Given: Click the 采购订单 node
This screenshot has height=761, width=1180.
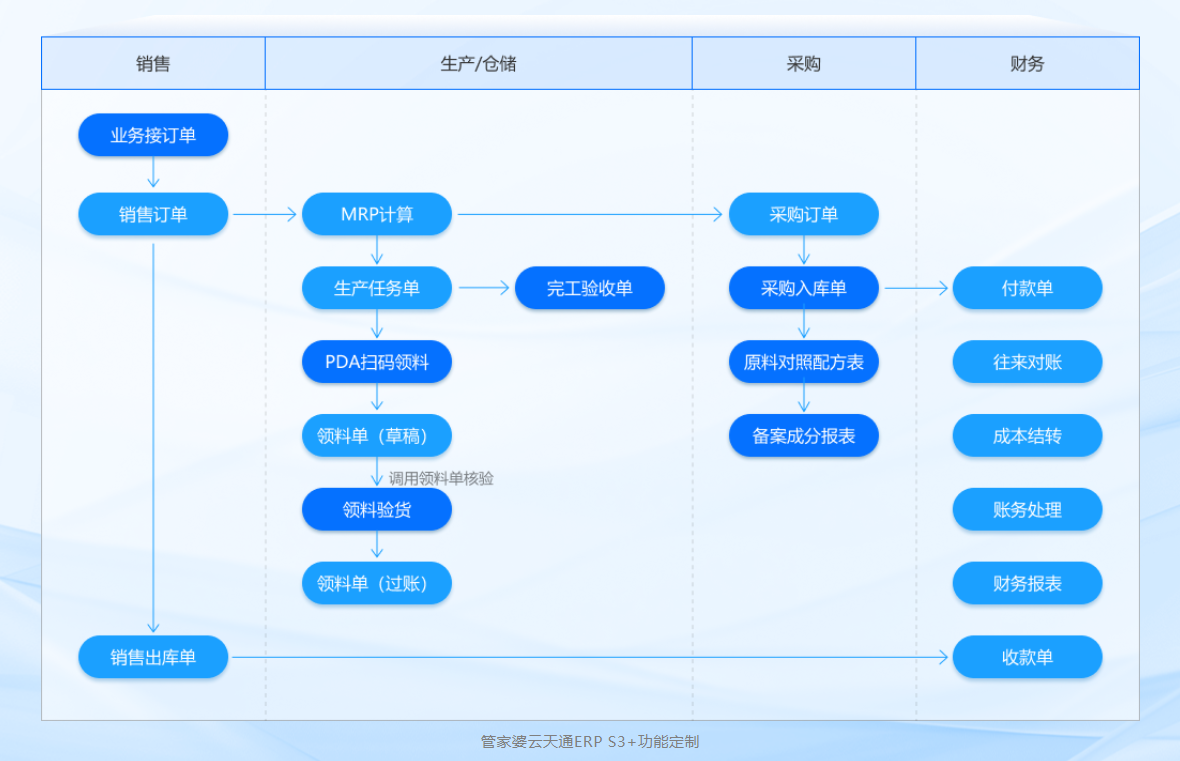Looking at the screenshot, I should (x=803, y=214).
